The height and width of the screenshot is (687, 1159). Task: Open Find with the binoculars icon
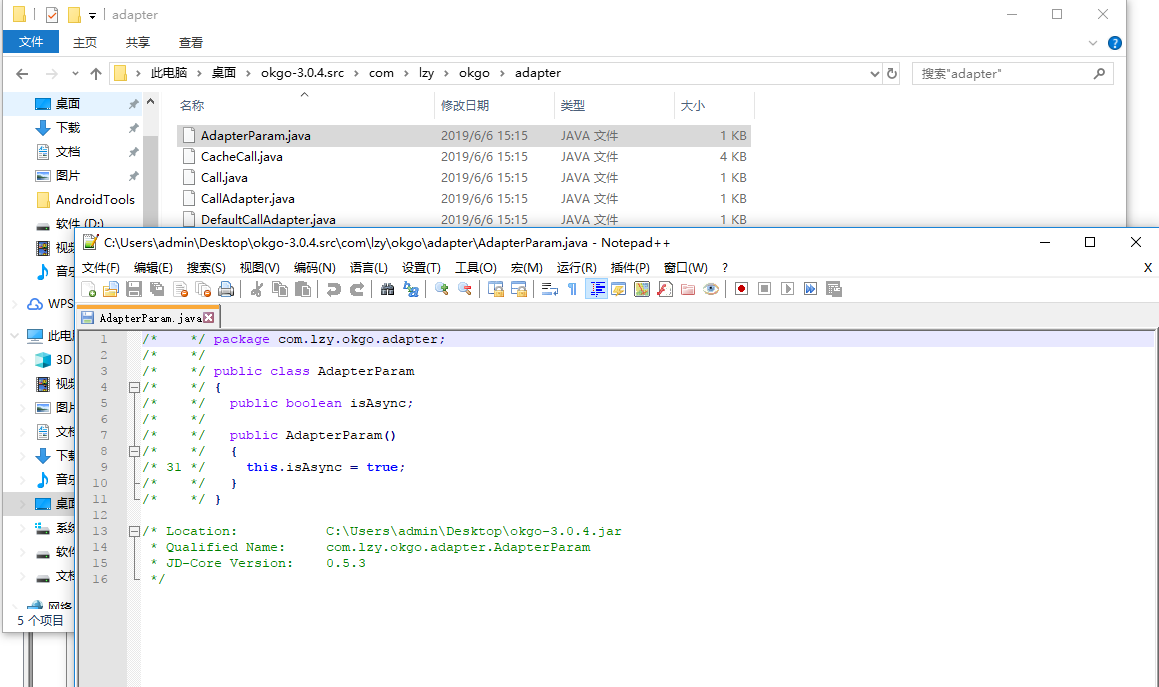pos(387,289)
